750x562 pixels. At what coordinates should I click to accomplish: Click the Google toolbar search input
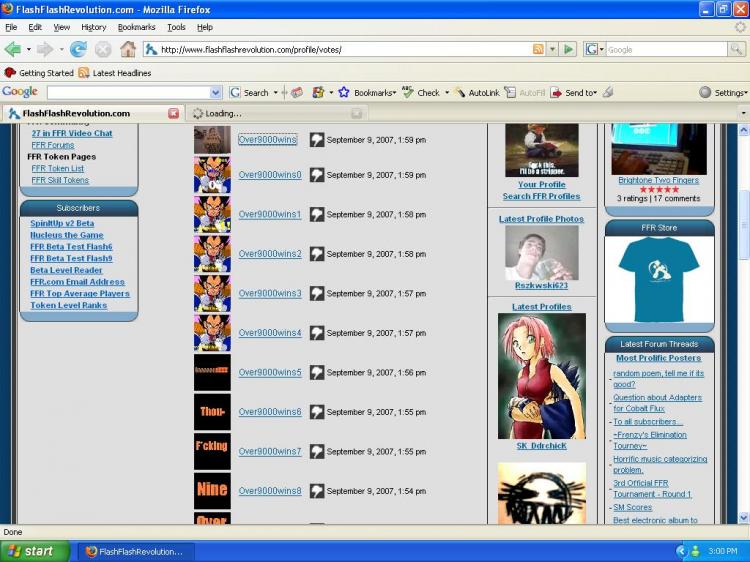pyautogui.click(x=129, y=92)
